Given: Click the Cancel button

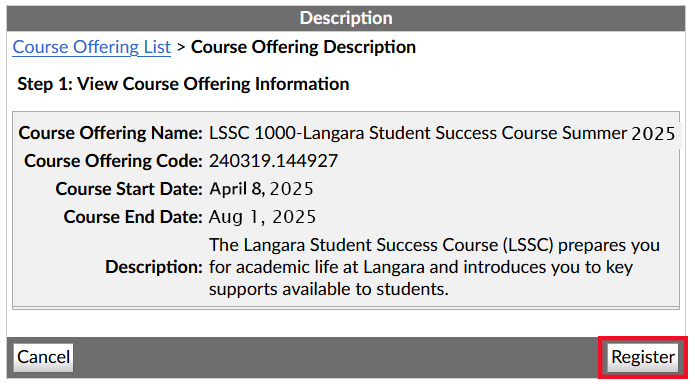Looking at the screenshot, I should (x=43, y=357).
